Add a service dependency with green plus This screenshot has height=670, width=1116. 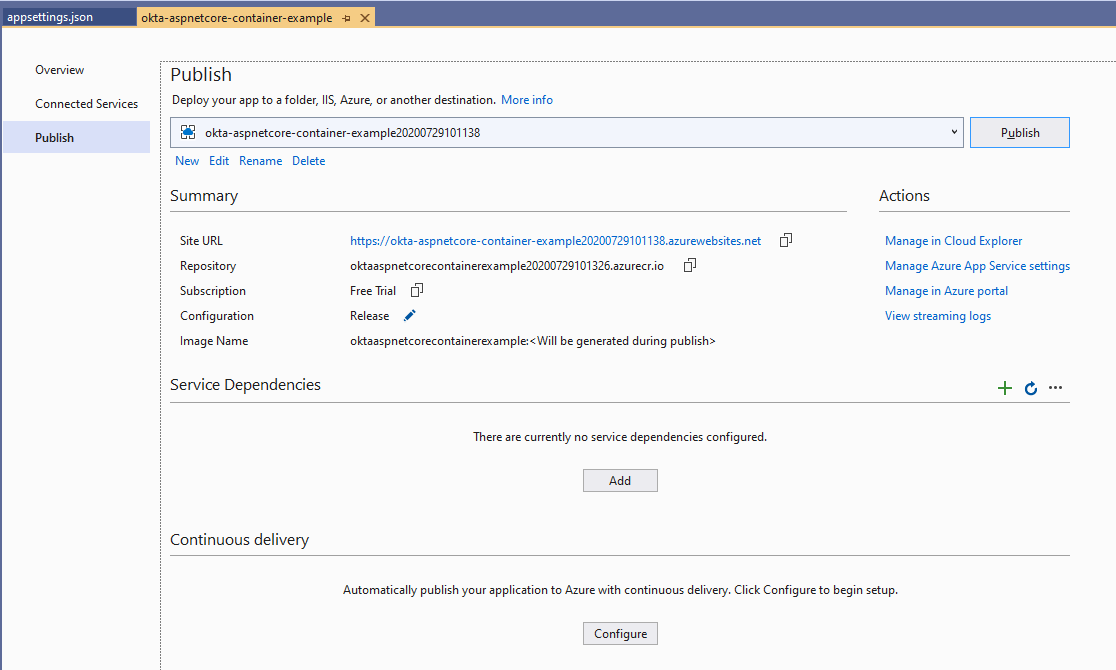click(x=1005, y=388)
